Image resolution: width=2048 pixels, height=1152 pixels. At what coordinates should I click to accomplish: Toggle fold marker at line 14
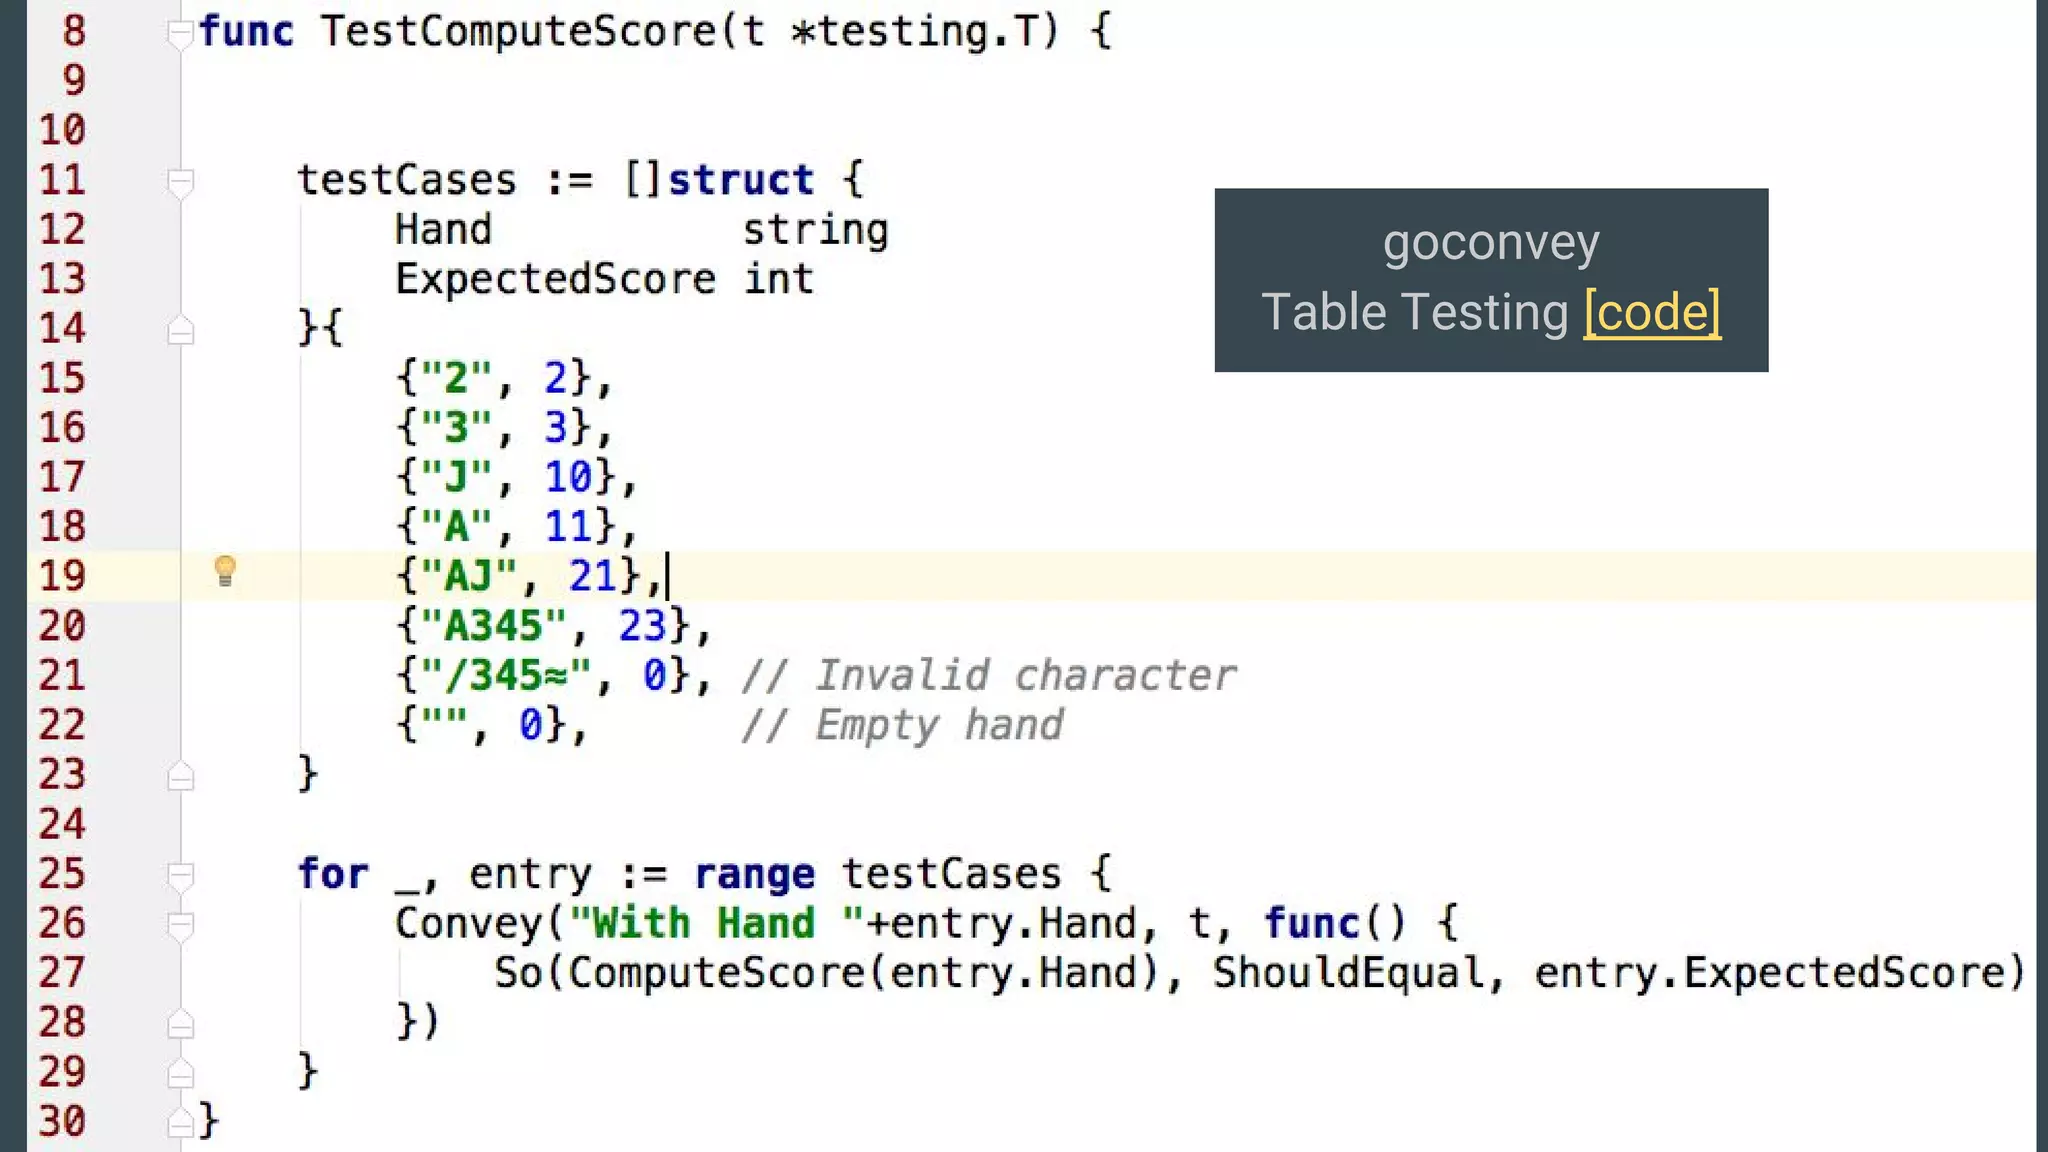click(180, 330)
